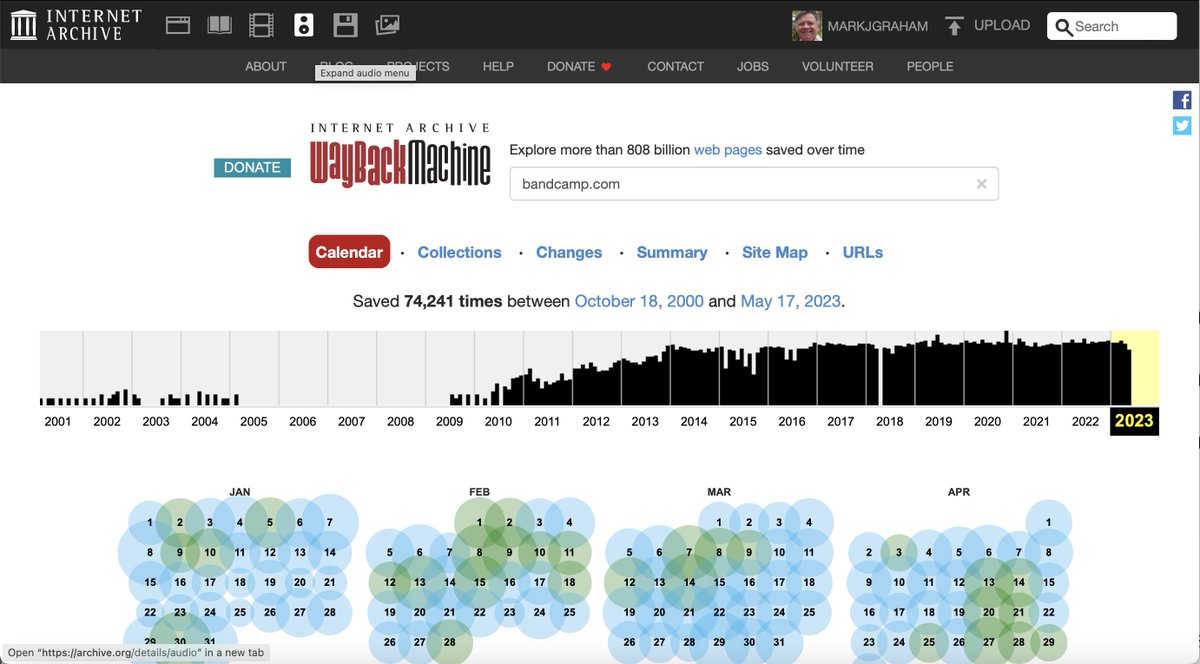The height and width of the screenshot is (664, 1200).
Task: Open the DONATE heart nav item
Action: (579, 66)
